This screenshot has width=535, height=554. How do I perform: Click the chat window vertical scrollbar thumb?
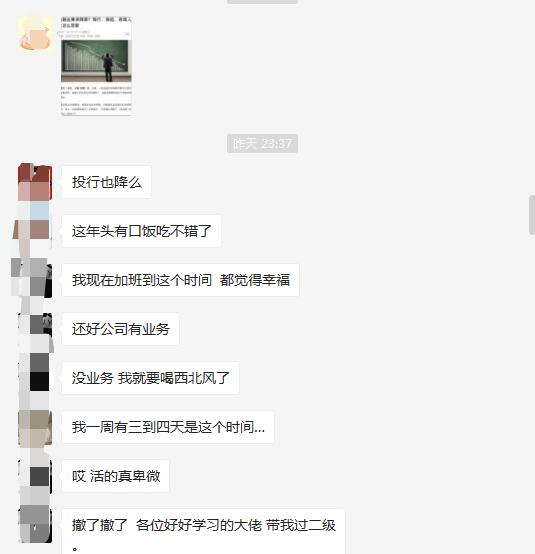[x=532, y=214]
